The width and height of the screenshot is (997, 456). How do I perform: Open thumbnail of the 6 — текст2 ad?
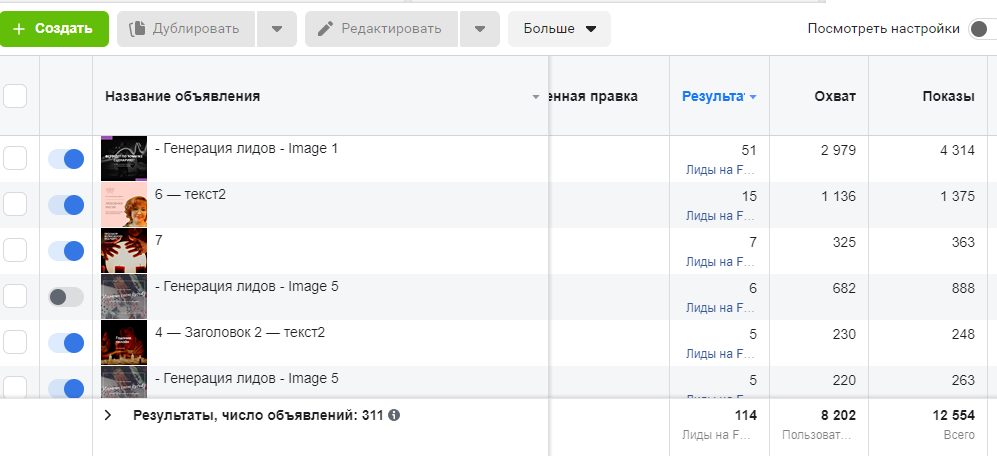tap(124, 205)
